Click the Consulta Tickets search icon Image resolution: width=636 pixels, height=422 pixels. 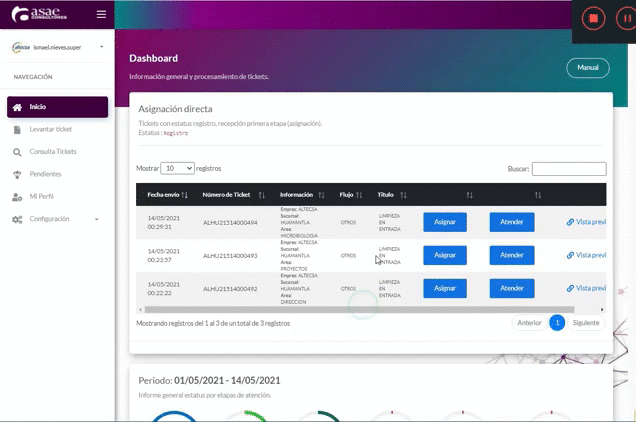(x=17, y=152)
